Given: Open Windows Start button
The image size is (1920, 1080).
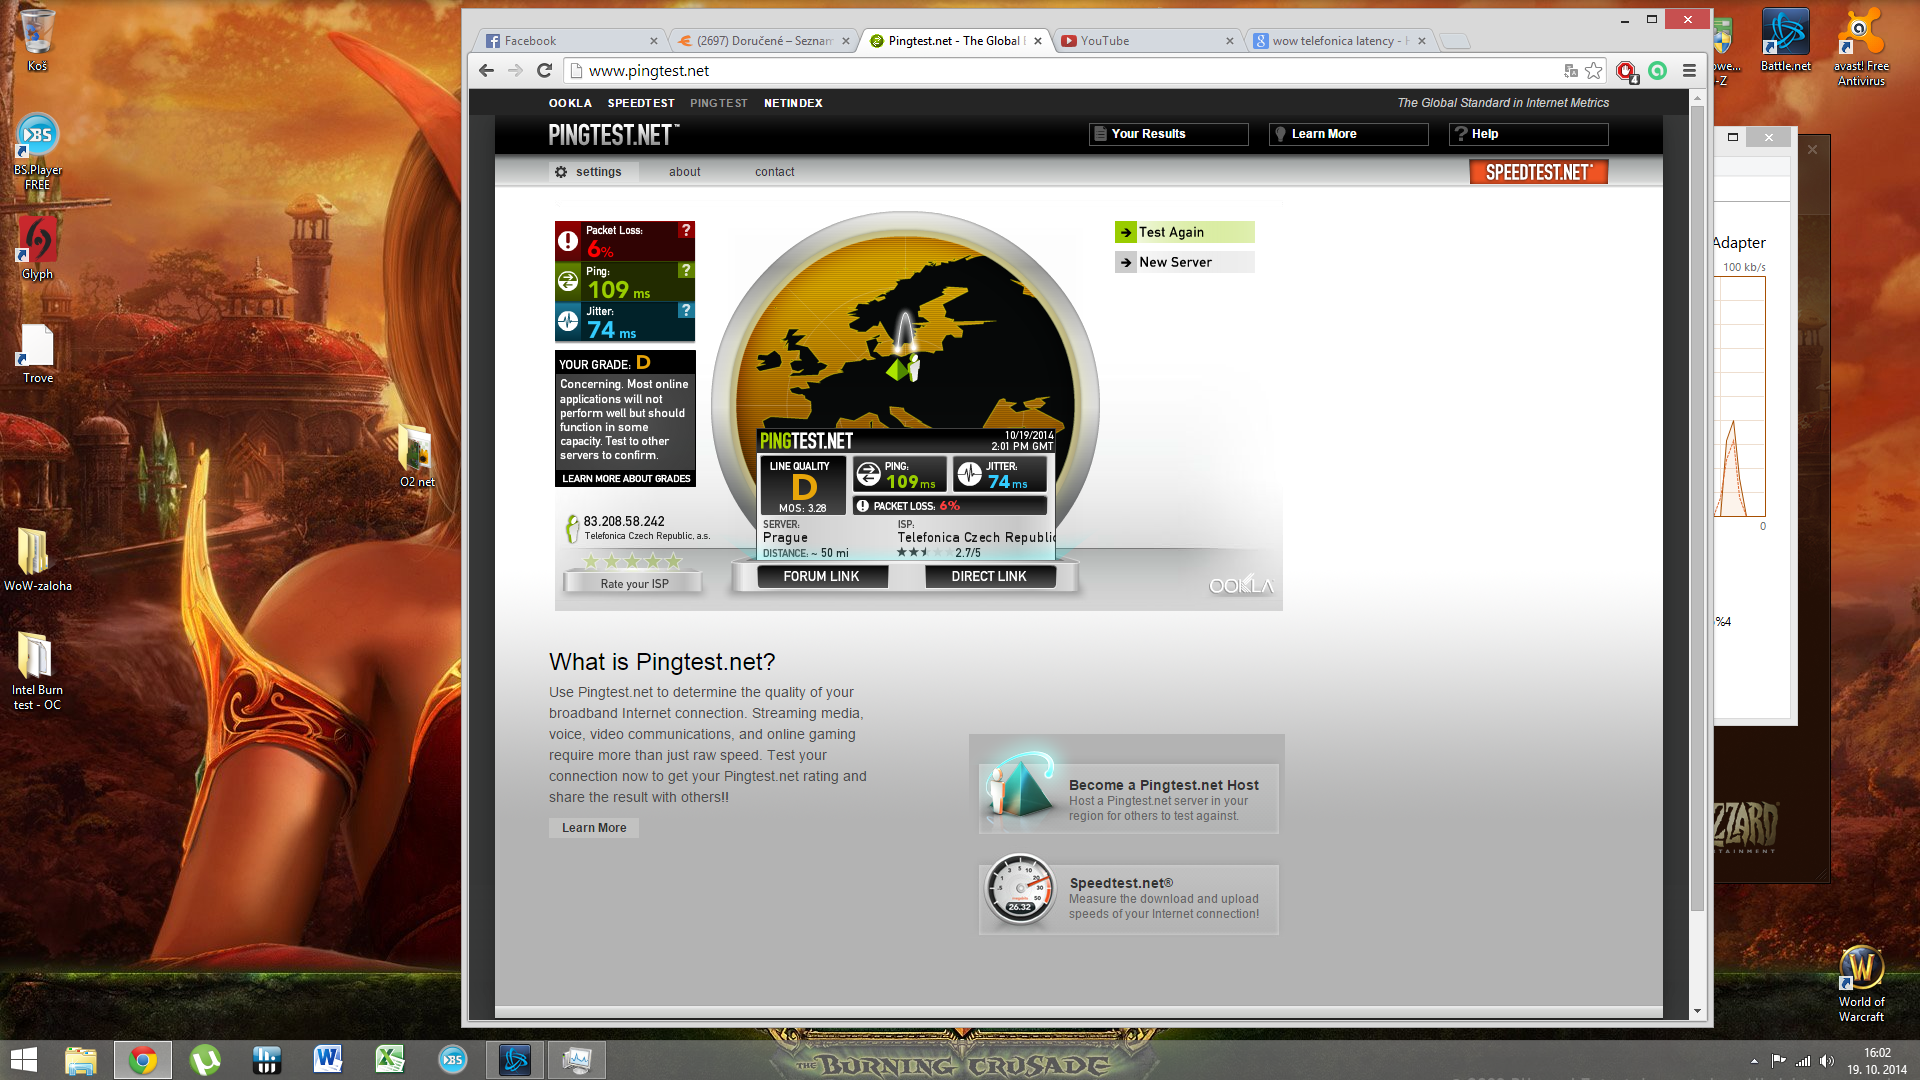Looking at the screenshot, I should [x=23, y=1060].
